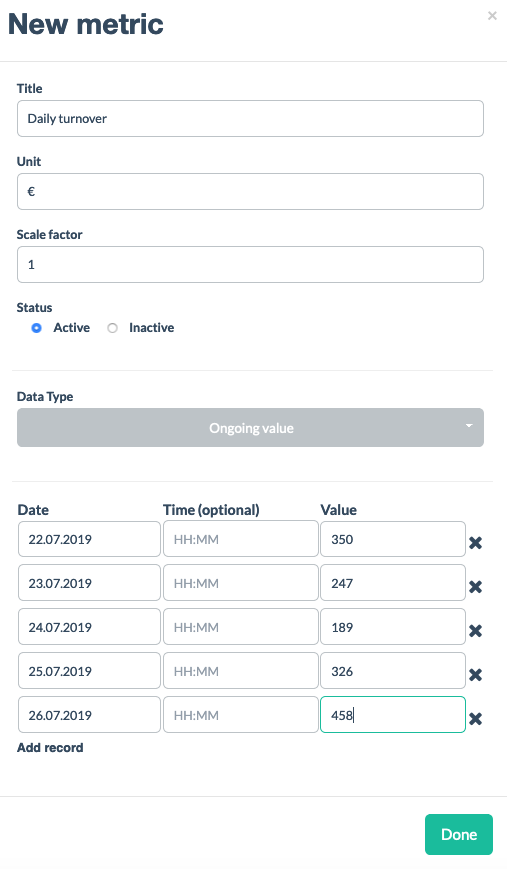Confirm with the Done button
The width and height of the screenshot is (507, 869).
coord(459,834)
